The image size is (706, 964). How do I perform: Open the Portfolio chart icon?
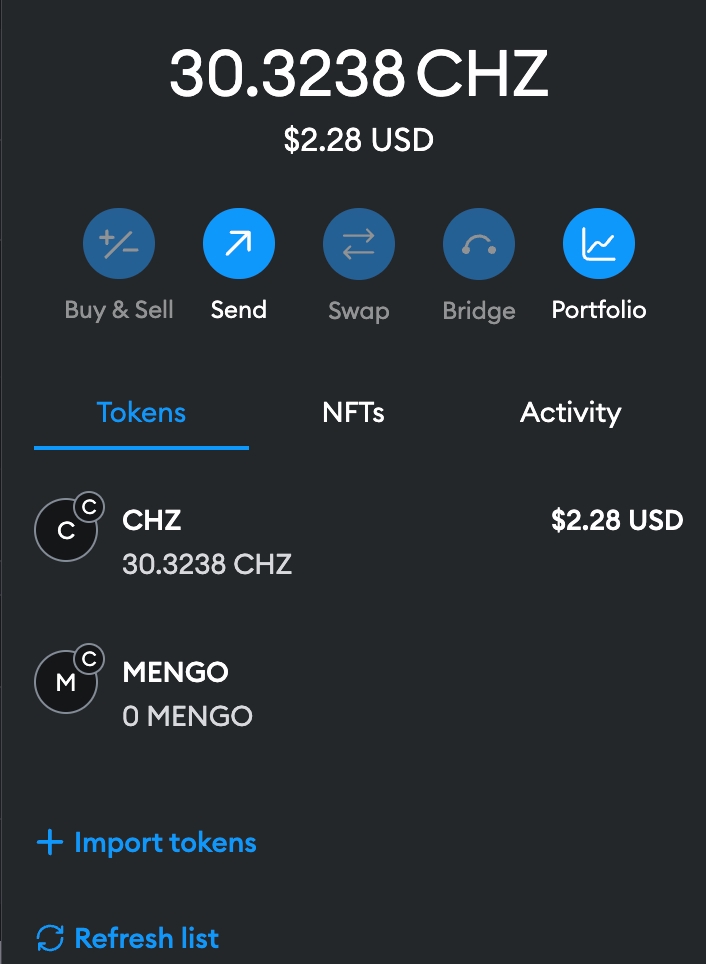599,243
